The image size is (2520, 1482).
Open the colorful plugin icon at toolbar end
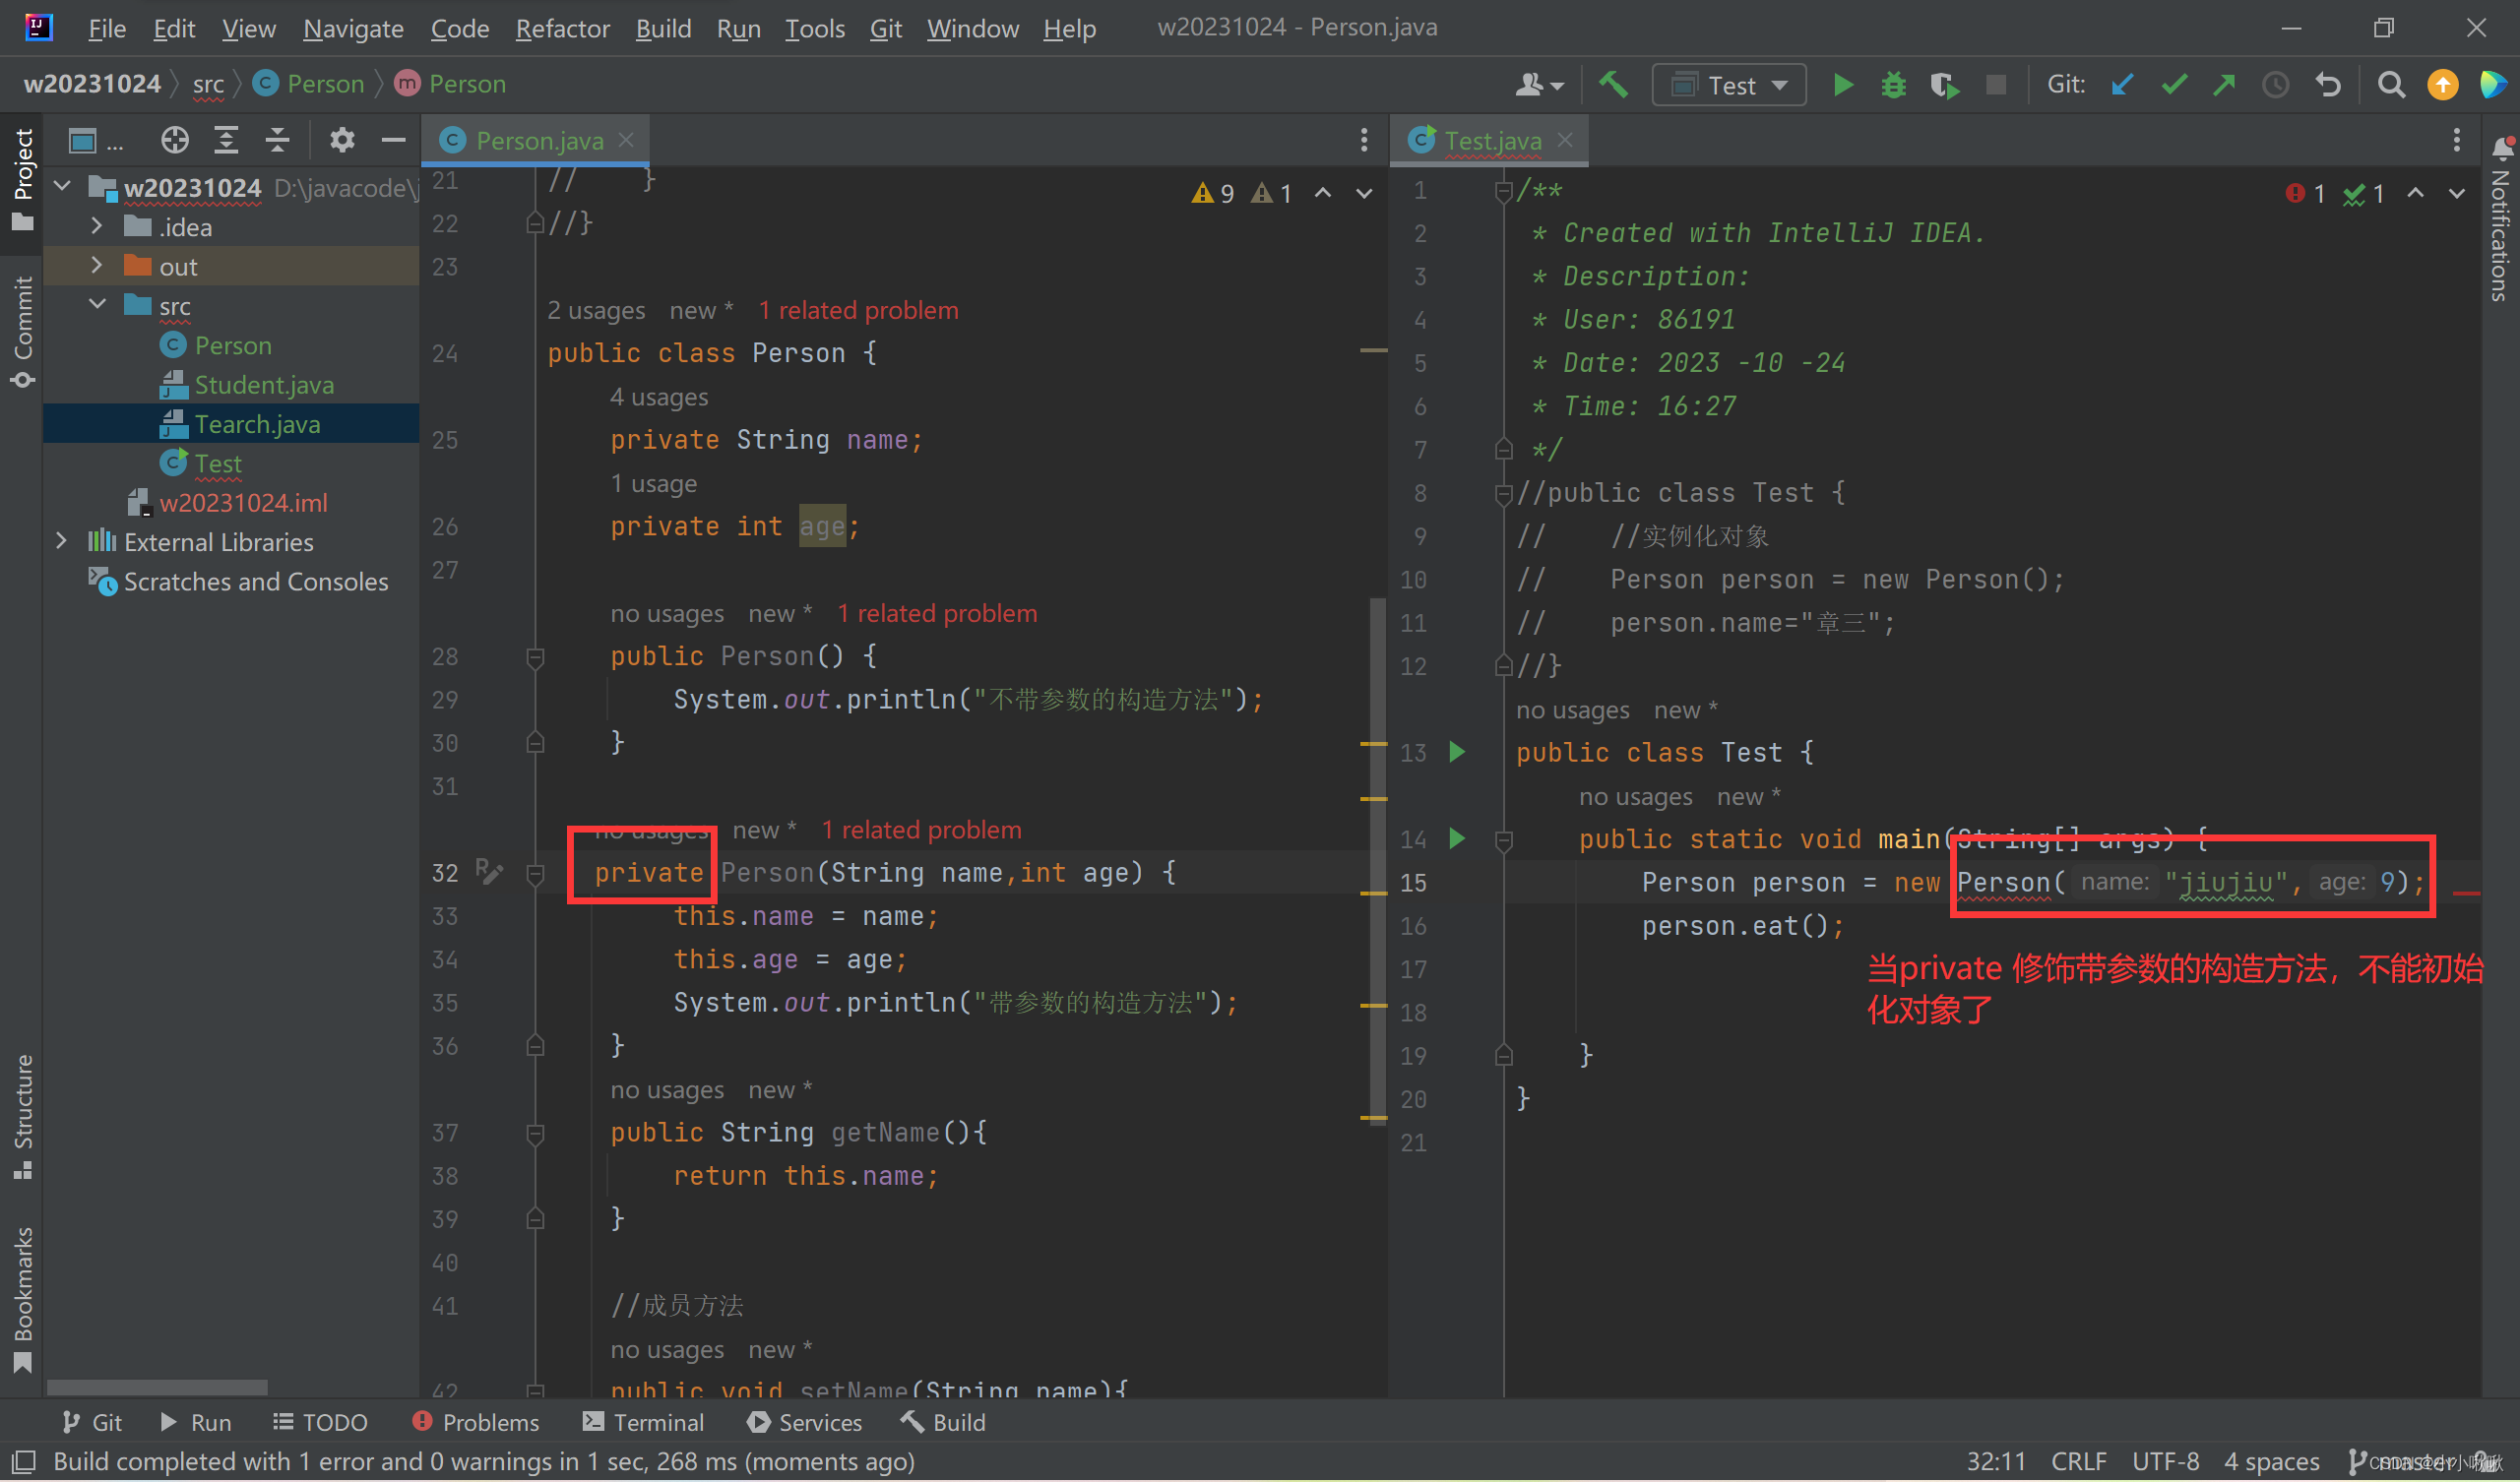[x=2493, y=85]
